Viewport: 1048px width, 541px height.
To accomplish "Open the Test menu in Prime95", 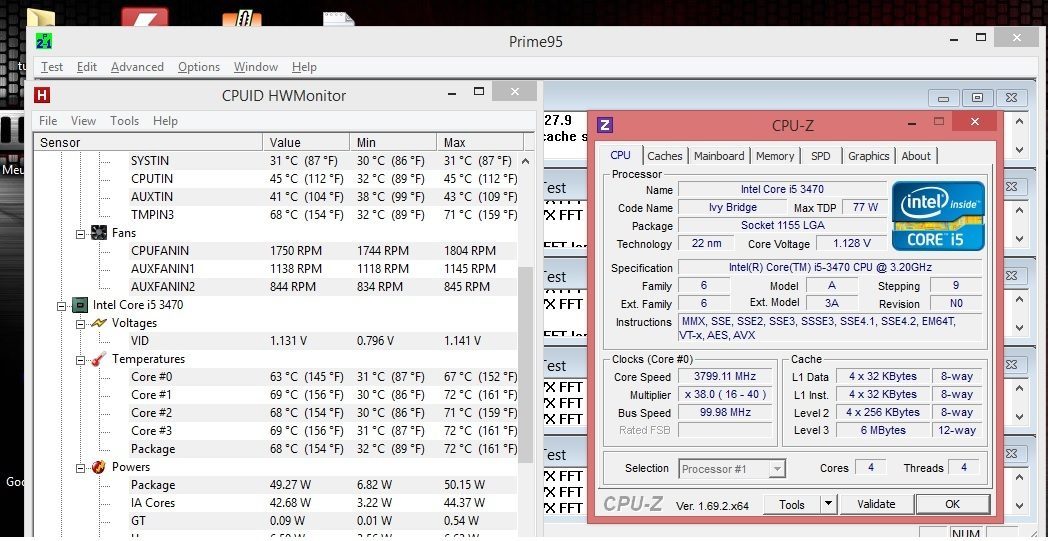I will [51, 67].
